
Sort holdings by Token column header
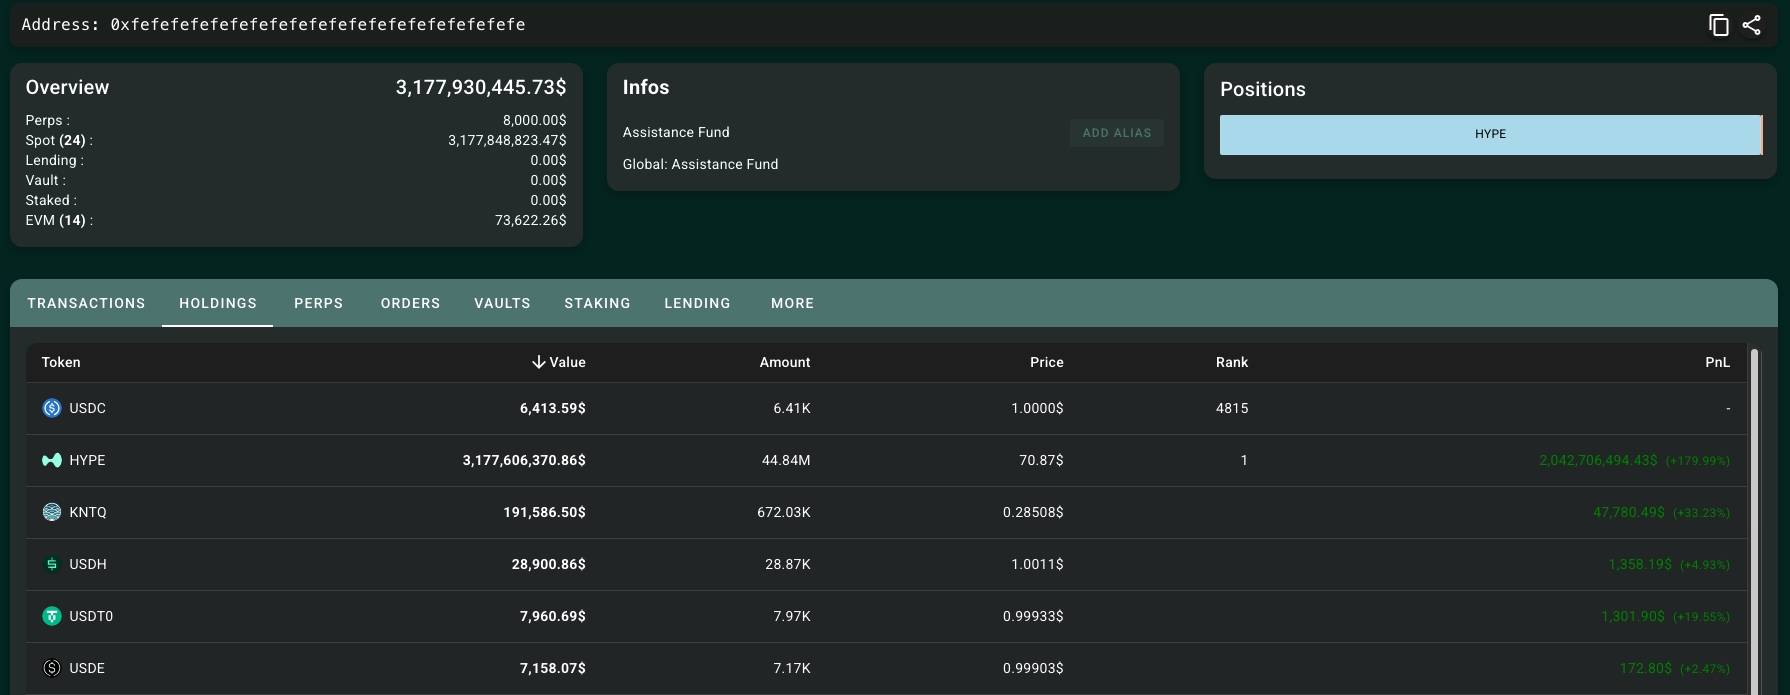(61, 362)
